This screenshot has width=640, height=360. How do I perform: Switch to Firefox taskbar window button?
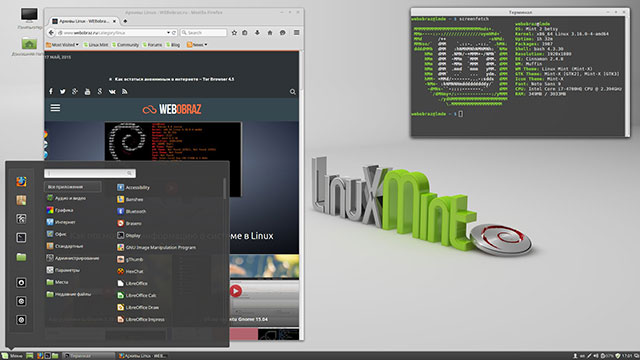[x=143, y=356]
